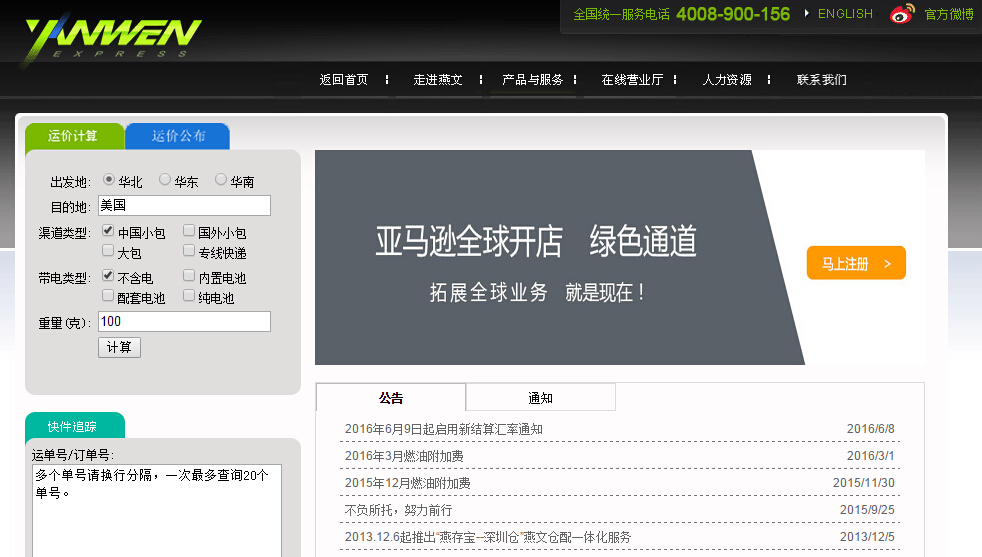
Task: Open the 产品与服务 menu item
Action: pyautogui.click(x=532, y=80)
